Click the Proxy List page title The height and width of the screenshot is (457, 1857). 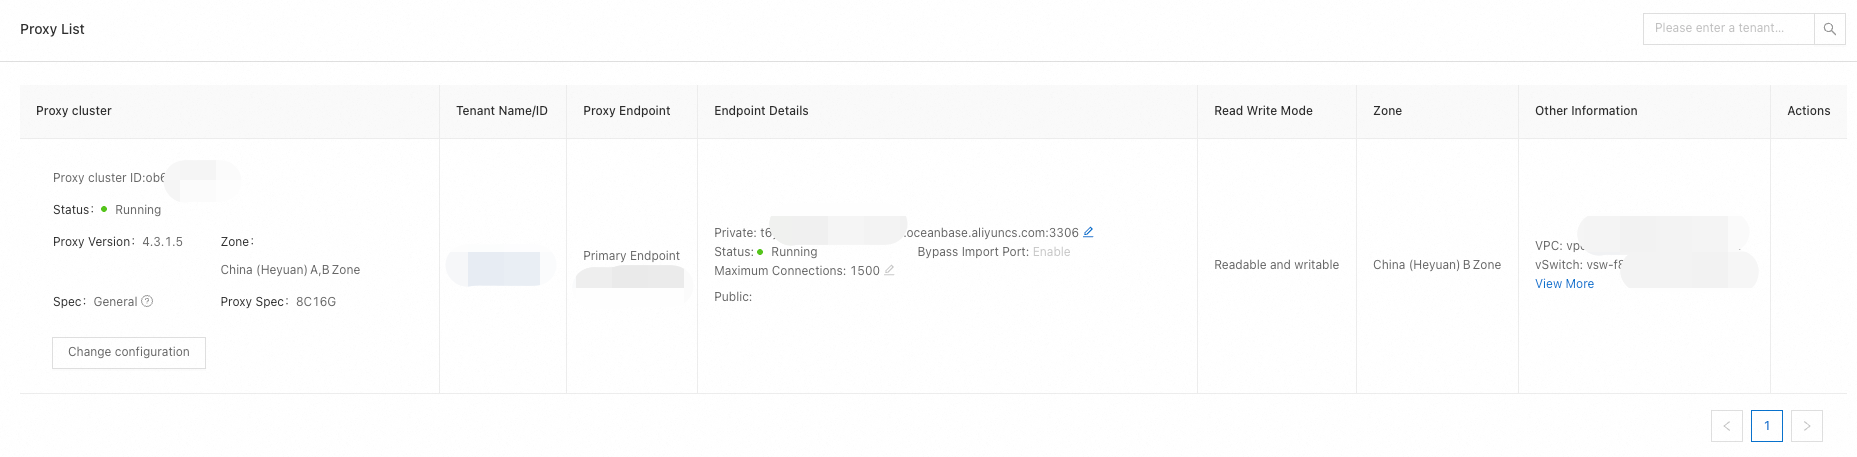pos(52,29)
